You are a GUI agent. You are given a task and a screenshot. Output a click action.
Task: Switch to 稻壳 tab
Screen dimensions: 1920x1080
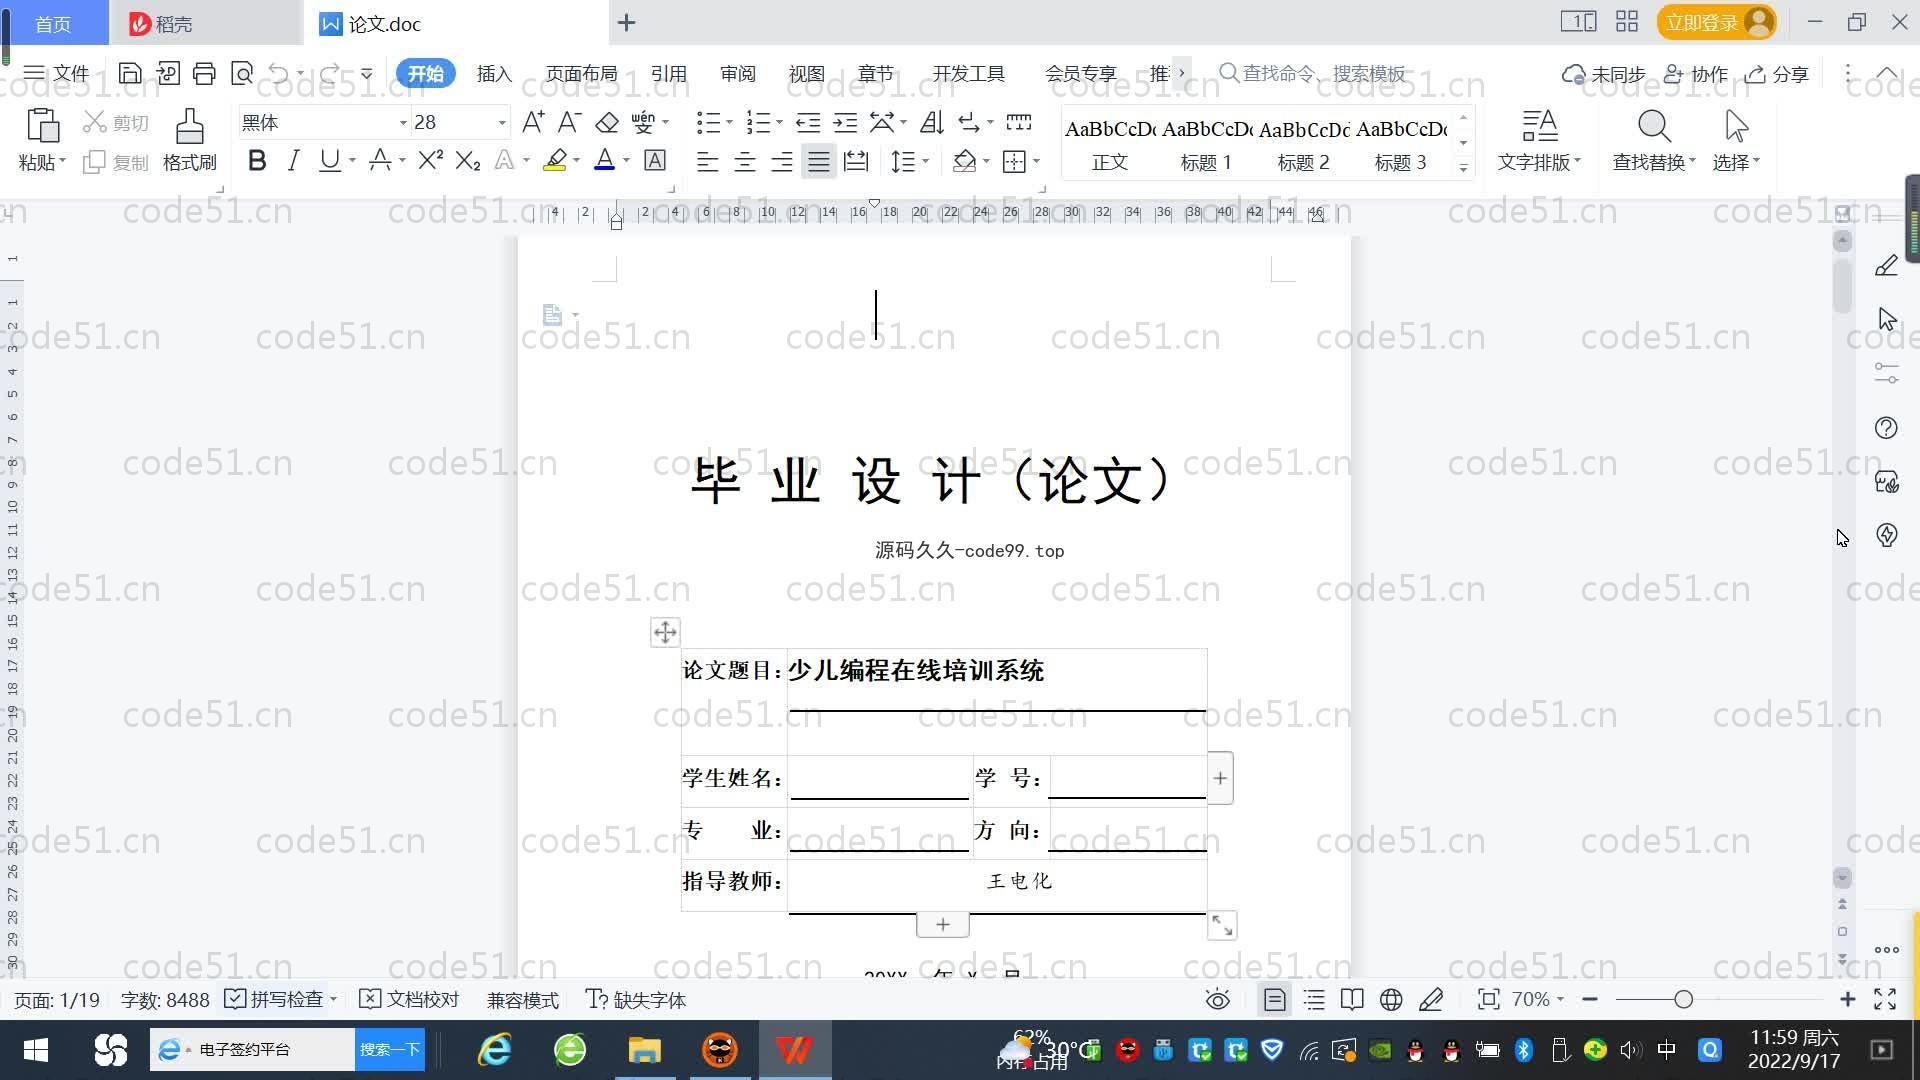(x=205, y=23)
